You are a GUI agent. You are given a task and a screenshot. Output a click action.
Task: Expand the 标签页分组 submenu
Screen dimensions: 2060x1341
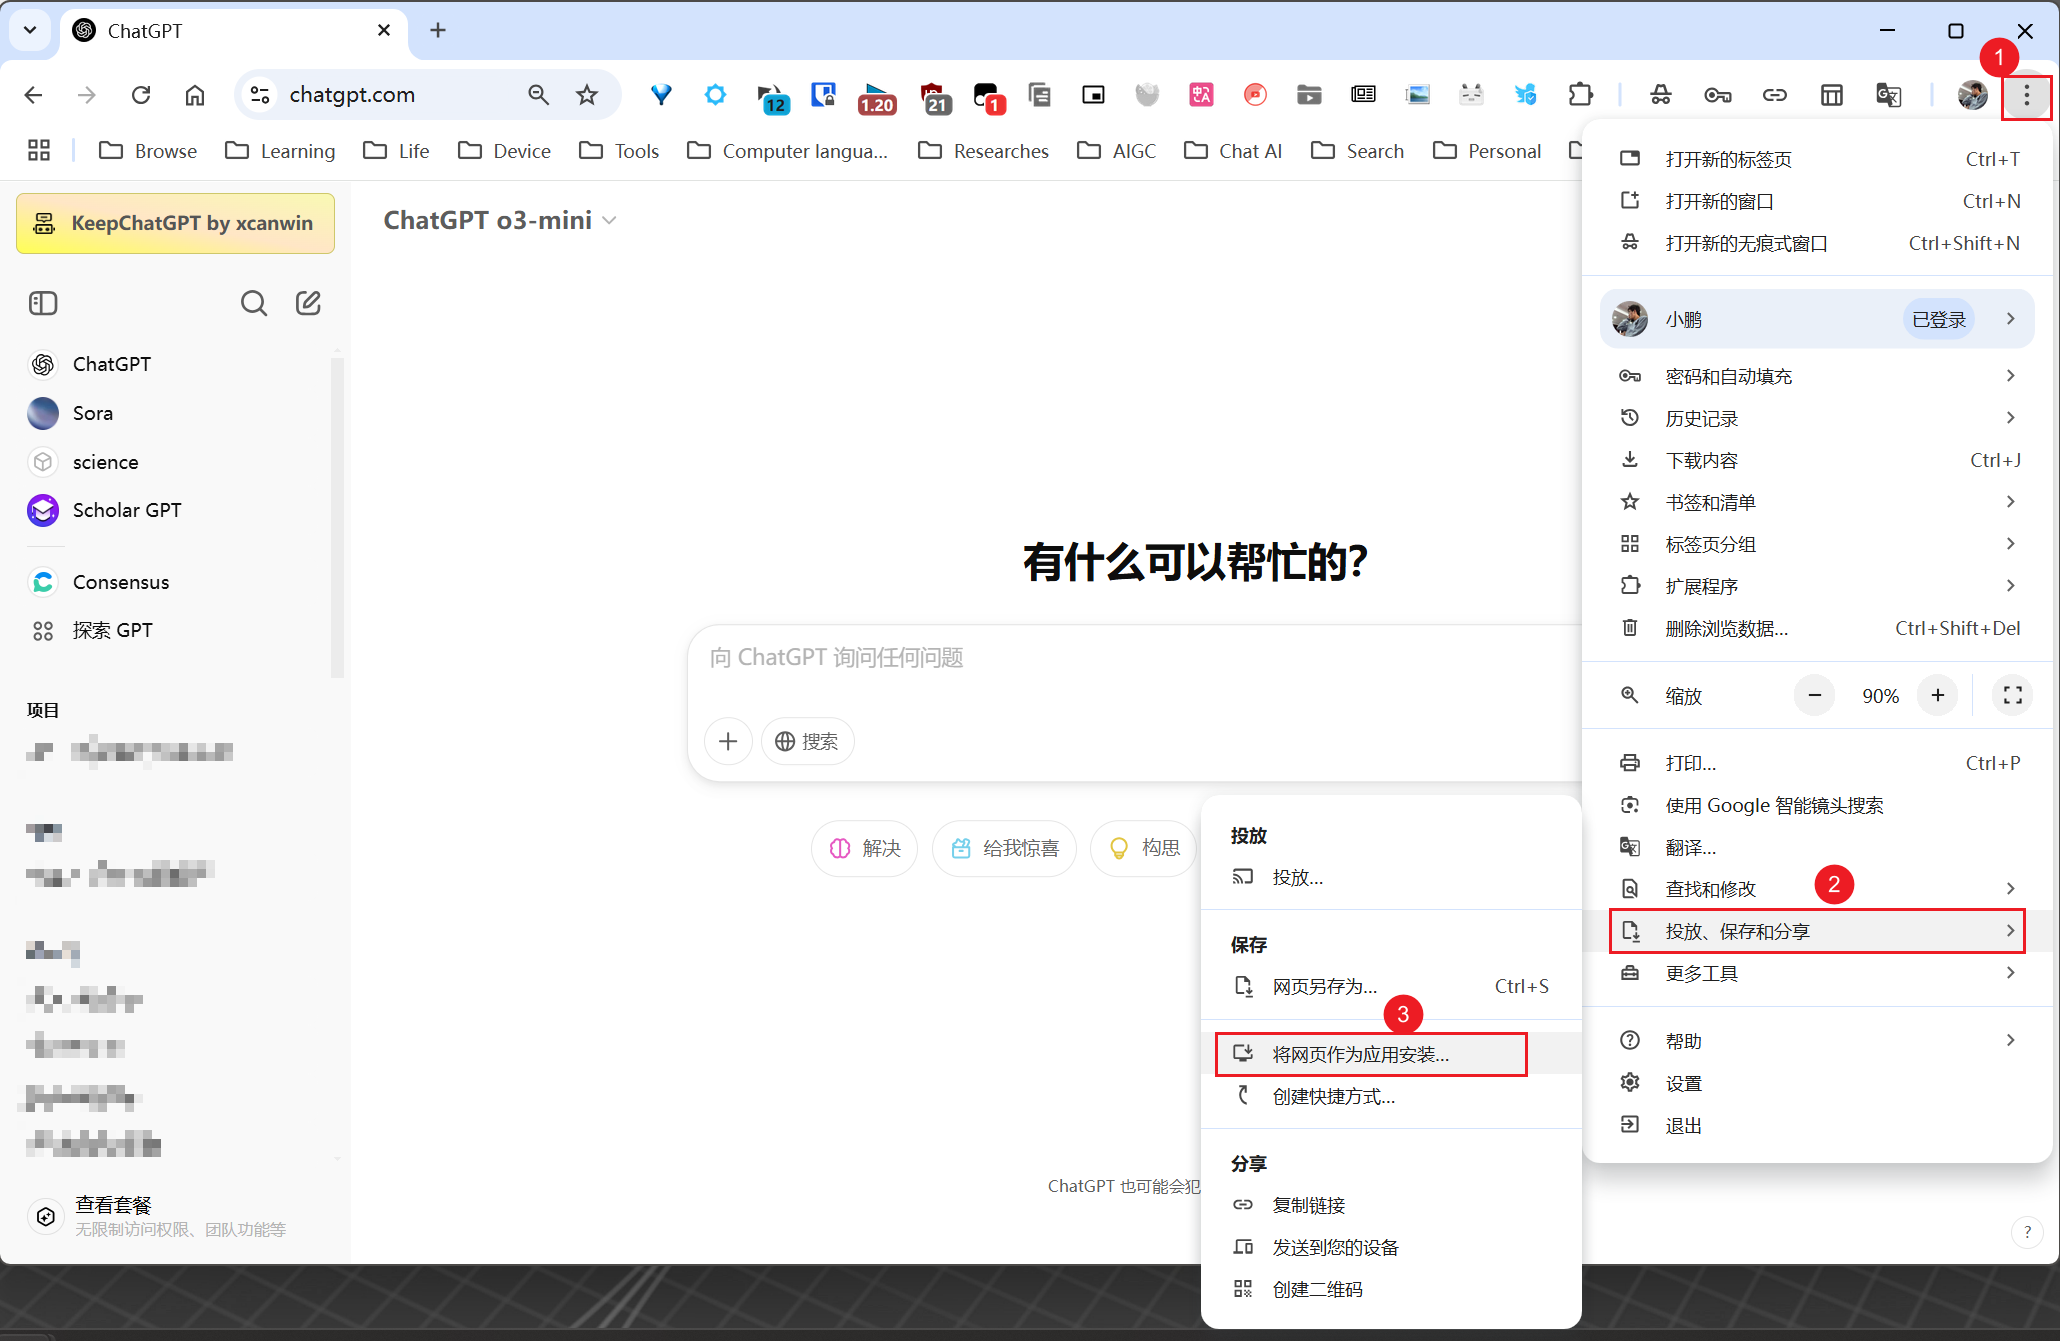point(1817,544)
